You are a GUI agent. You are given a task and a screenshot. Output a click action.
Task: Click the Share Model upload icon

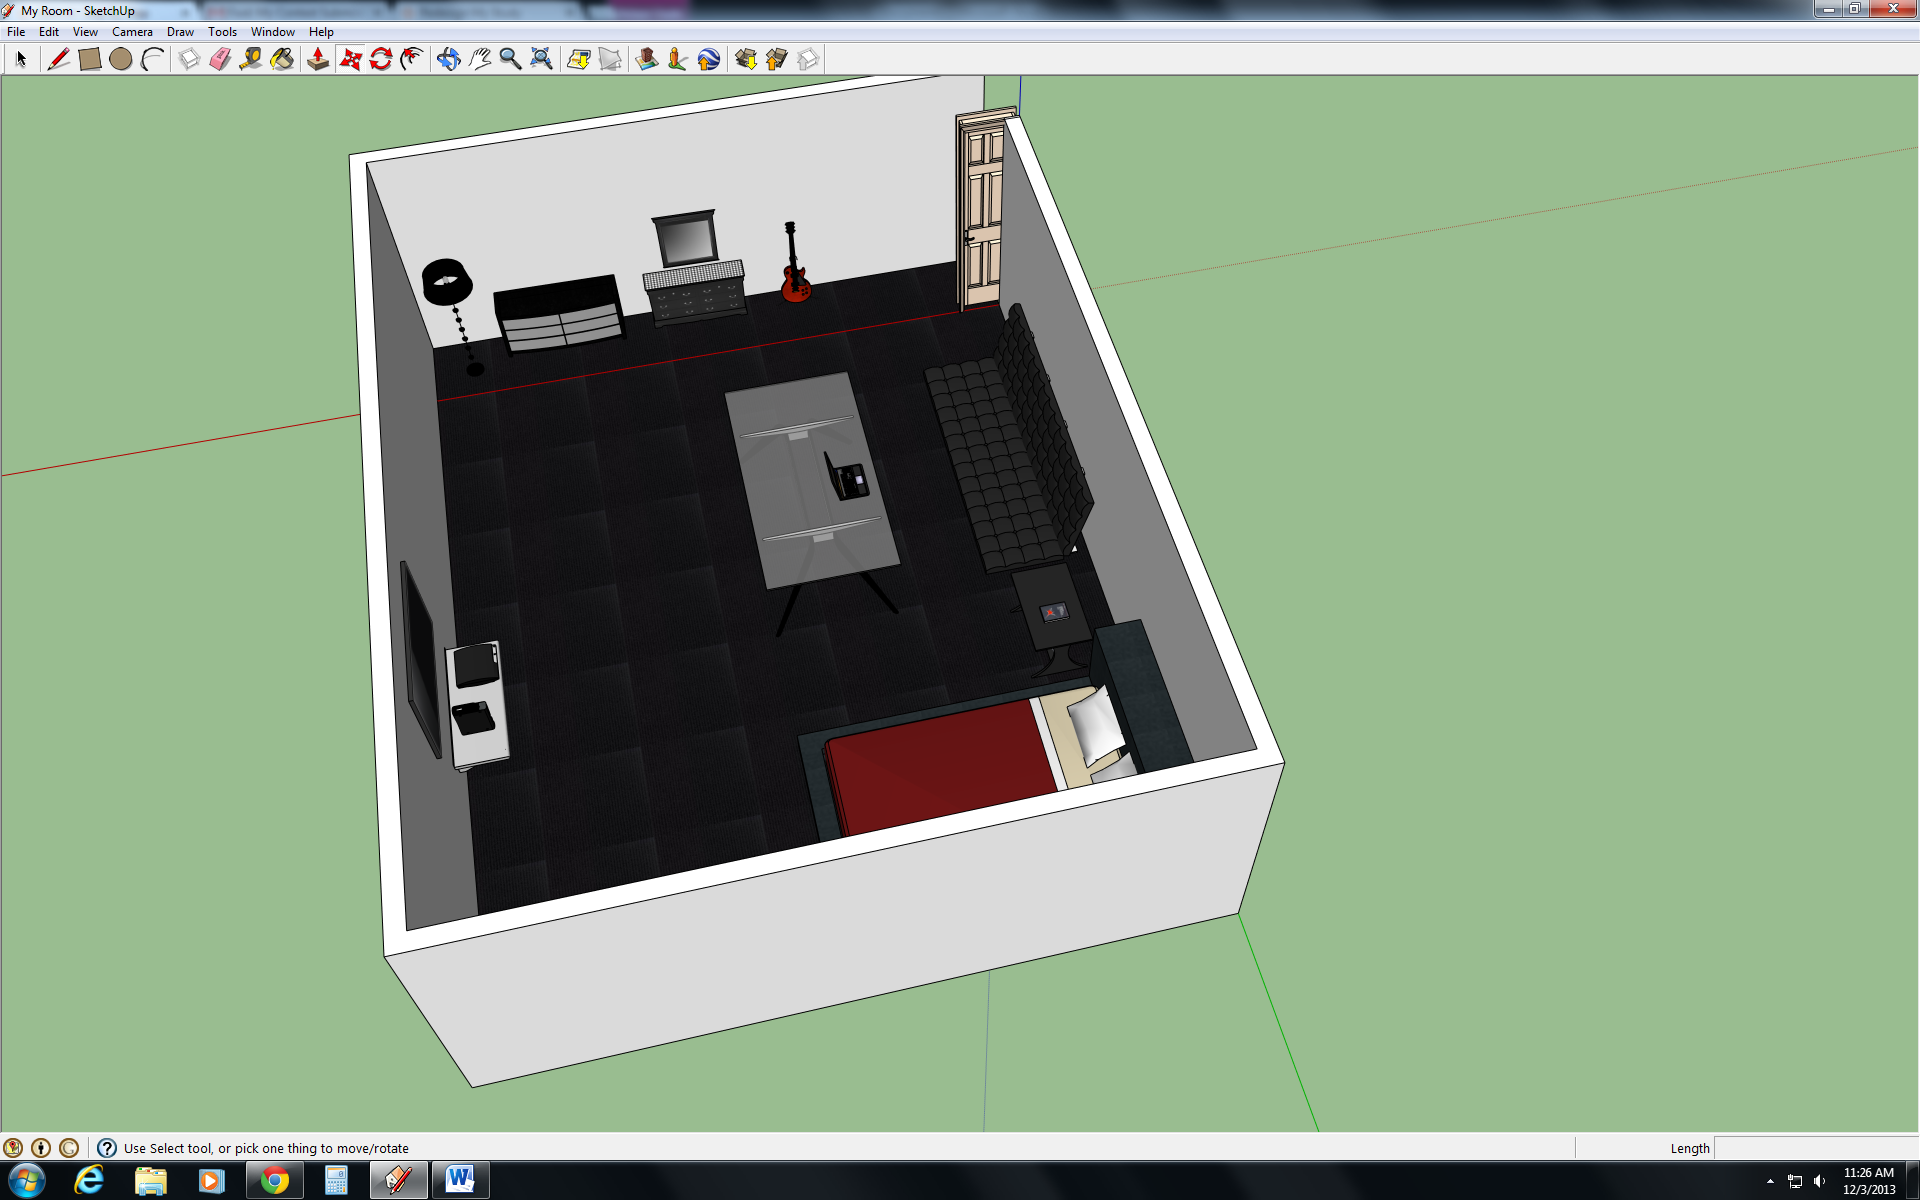click(x=777, y=59)
